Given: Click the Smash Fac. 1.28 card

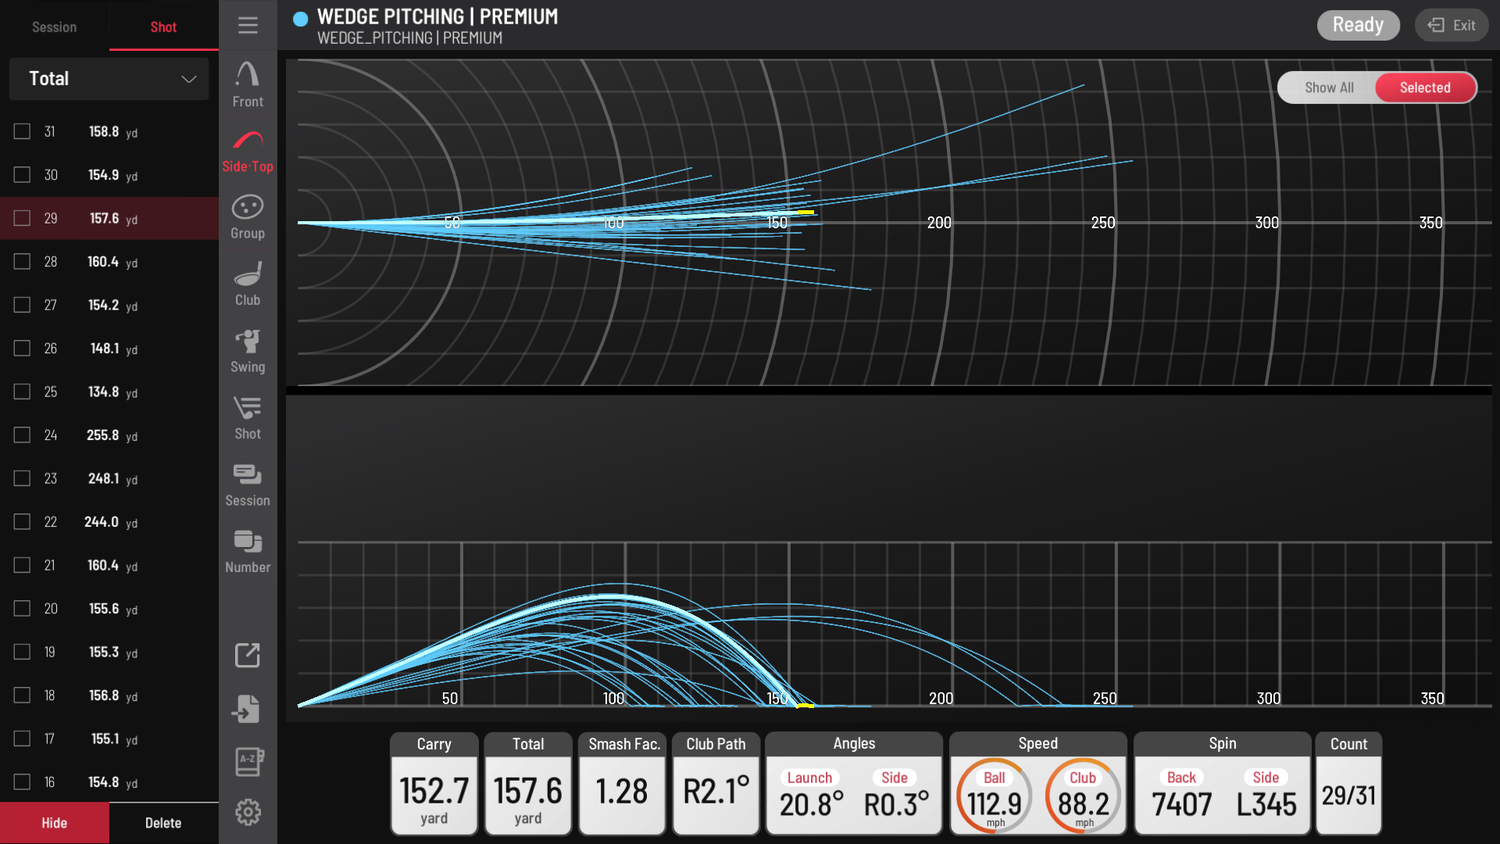Looking at the screenshot, I should [622, 784].
